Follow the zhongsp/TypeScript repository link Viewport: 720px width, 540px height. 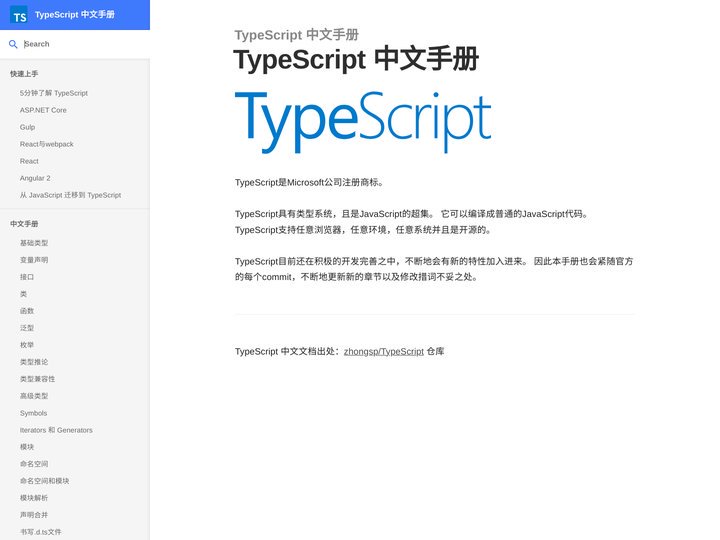384,352
